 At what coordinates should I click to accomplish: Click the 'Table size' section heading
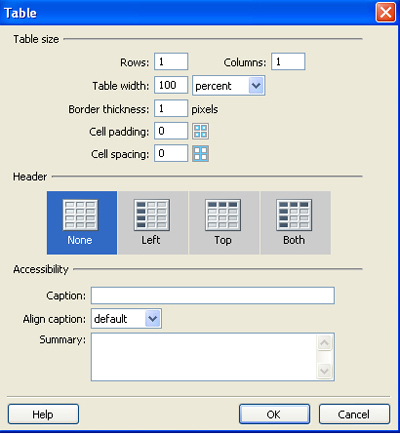coord(36,39)
